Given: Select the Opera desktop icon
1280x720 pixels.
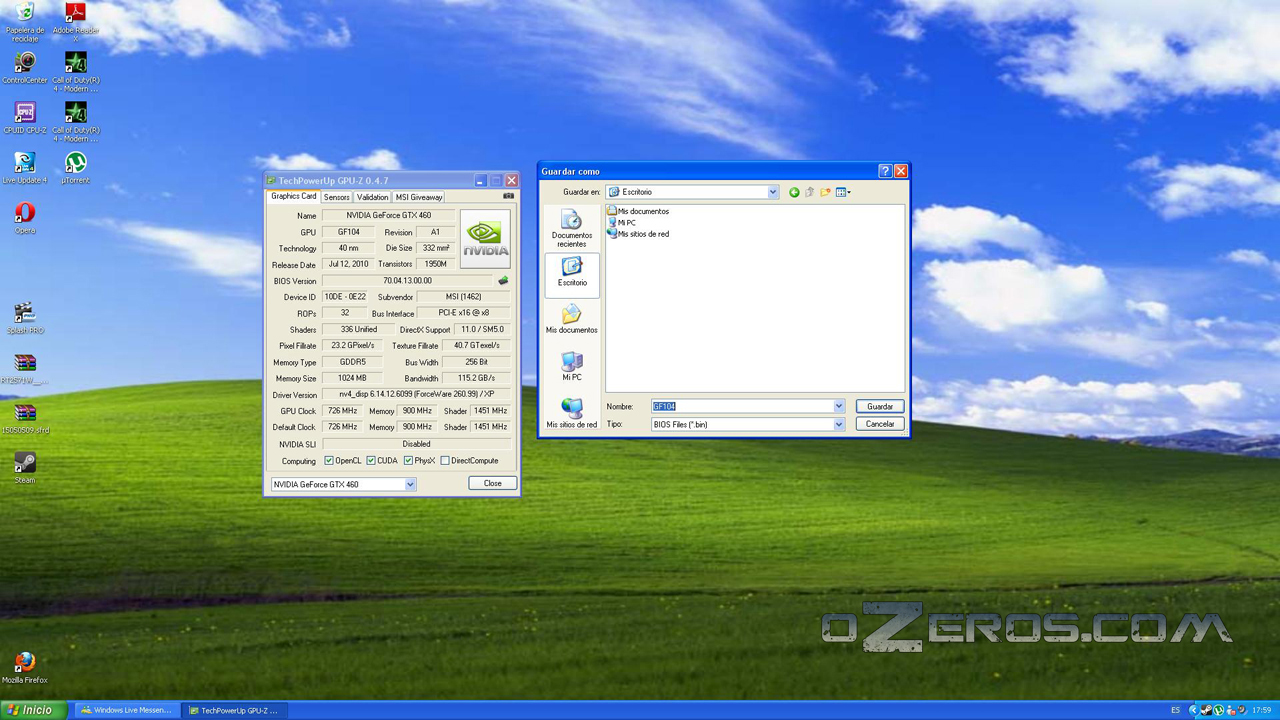Looking at the screenshot, I should point(25,218).
